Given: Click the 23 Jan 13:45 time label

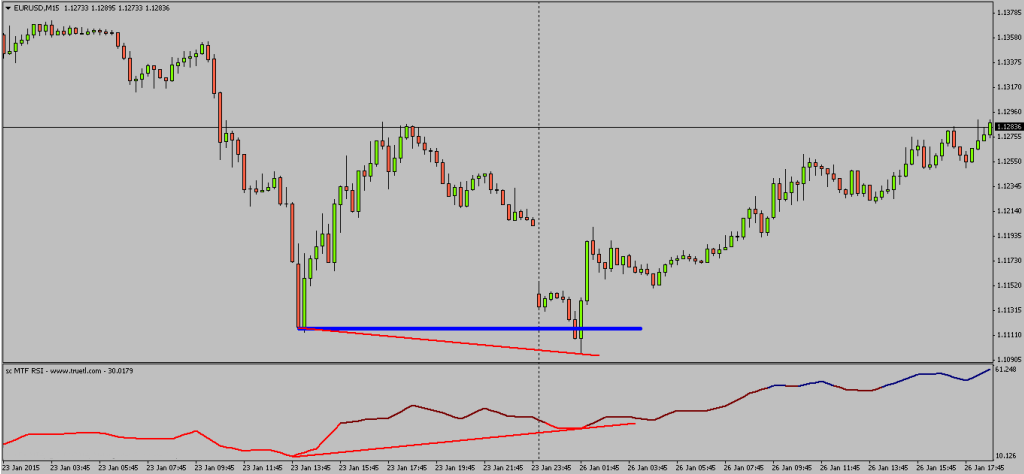Looking at the screenshot, I should [x=312, y=468].
